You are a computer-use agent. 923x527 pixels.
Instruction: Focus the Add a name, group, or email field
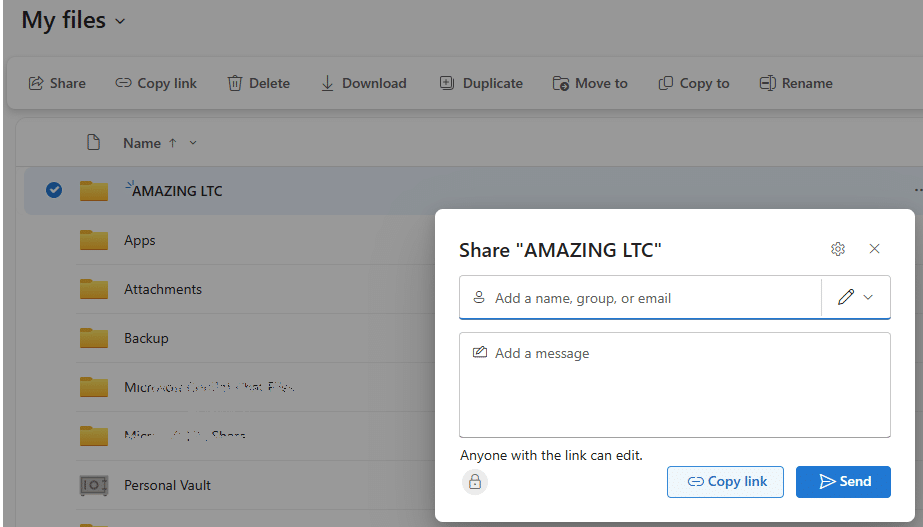640,298
